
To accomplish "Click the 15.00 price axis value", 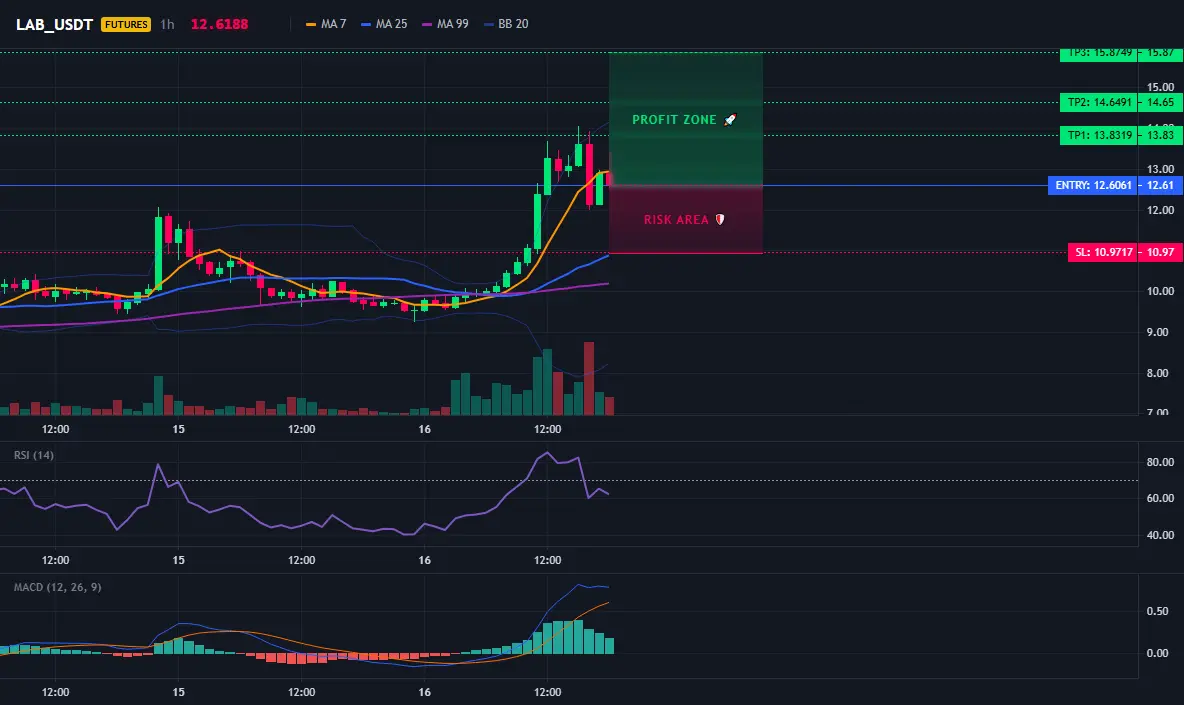I will click(x=1161, y=87).
